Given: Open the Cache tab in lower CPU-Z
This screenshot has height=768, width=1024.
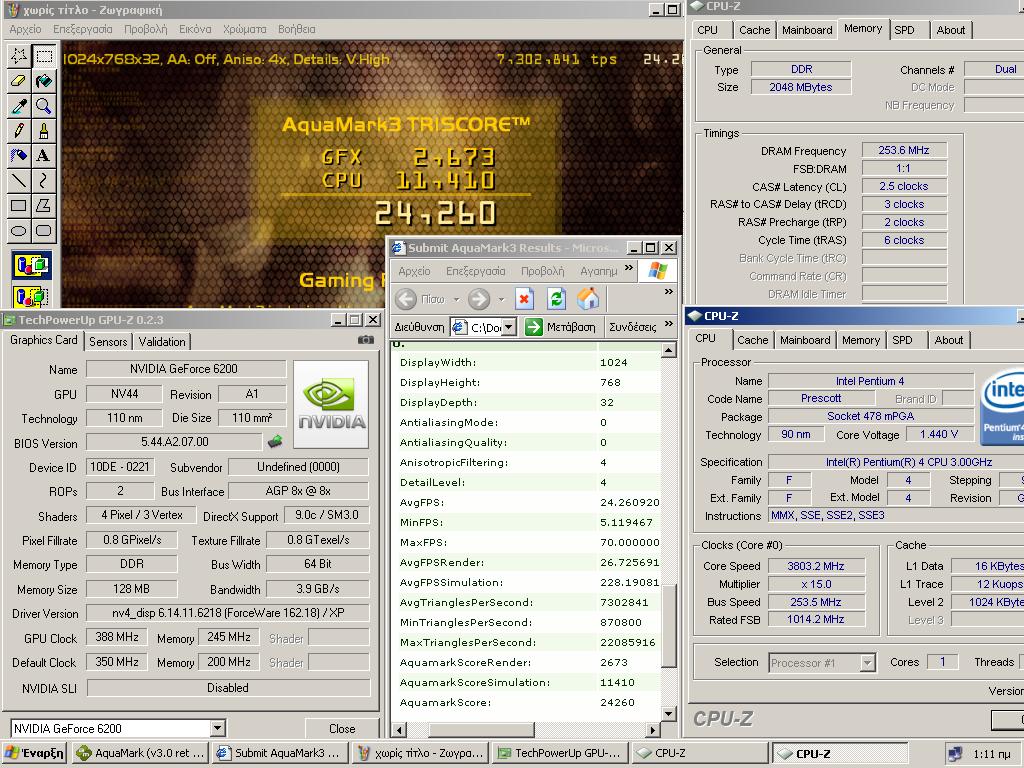Looking at the screenshot, I should tap(753, 340).
